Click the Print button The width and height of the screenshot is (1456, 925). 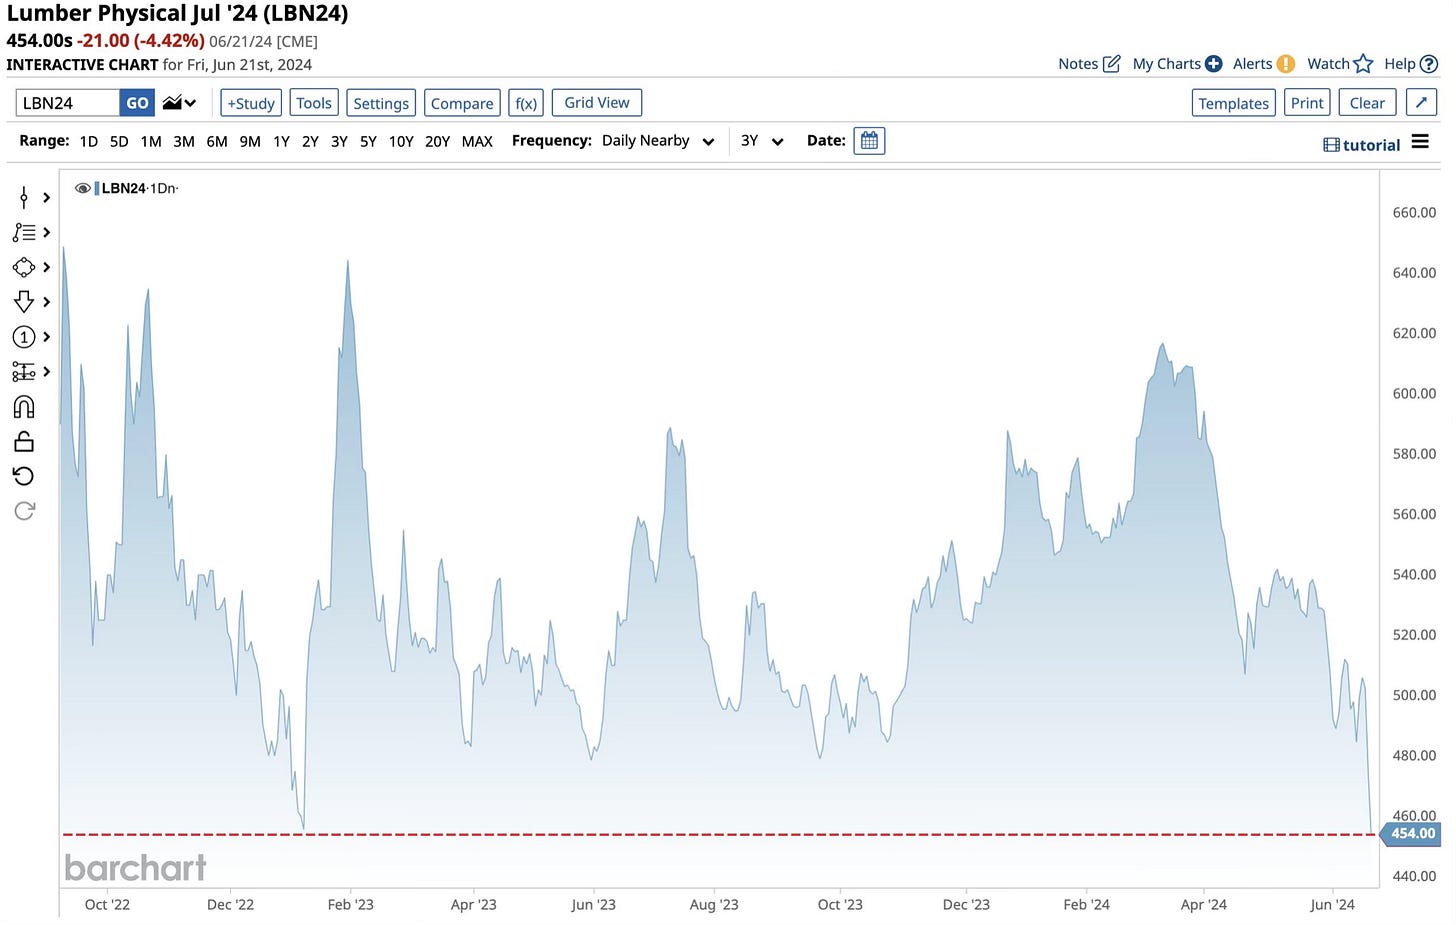pyautogui.click(x=1307, y=103)
